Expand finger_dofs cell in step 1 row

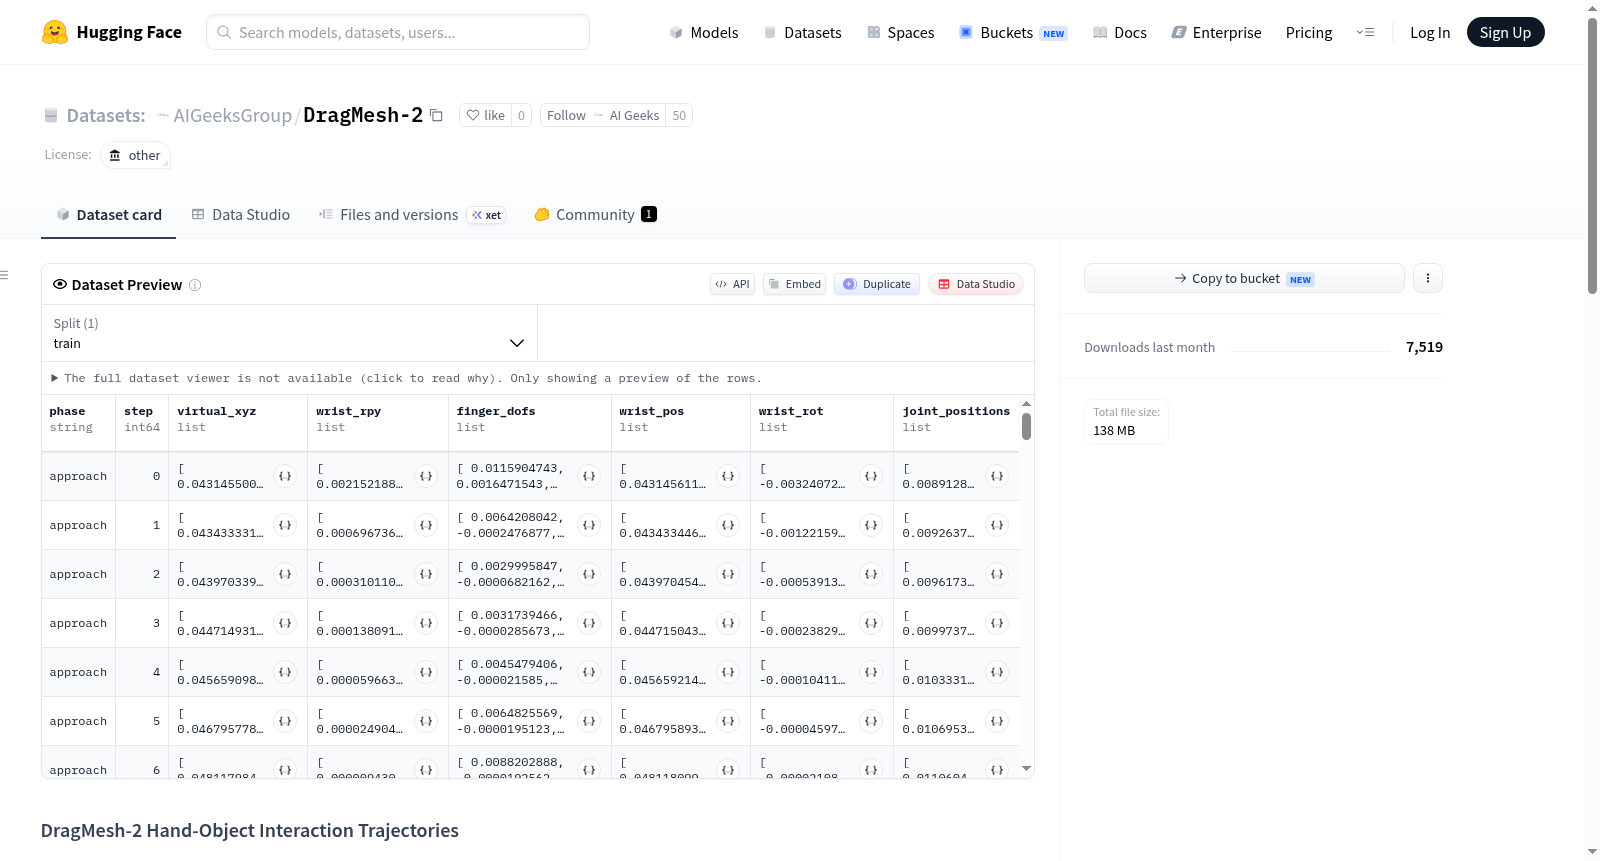click(589, 525)
